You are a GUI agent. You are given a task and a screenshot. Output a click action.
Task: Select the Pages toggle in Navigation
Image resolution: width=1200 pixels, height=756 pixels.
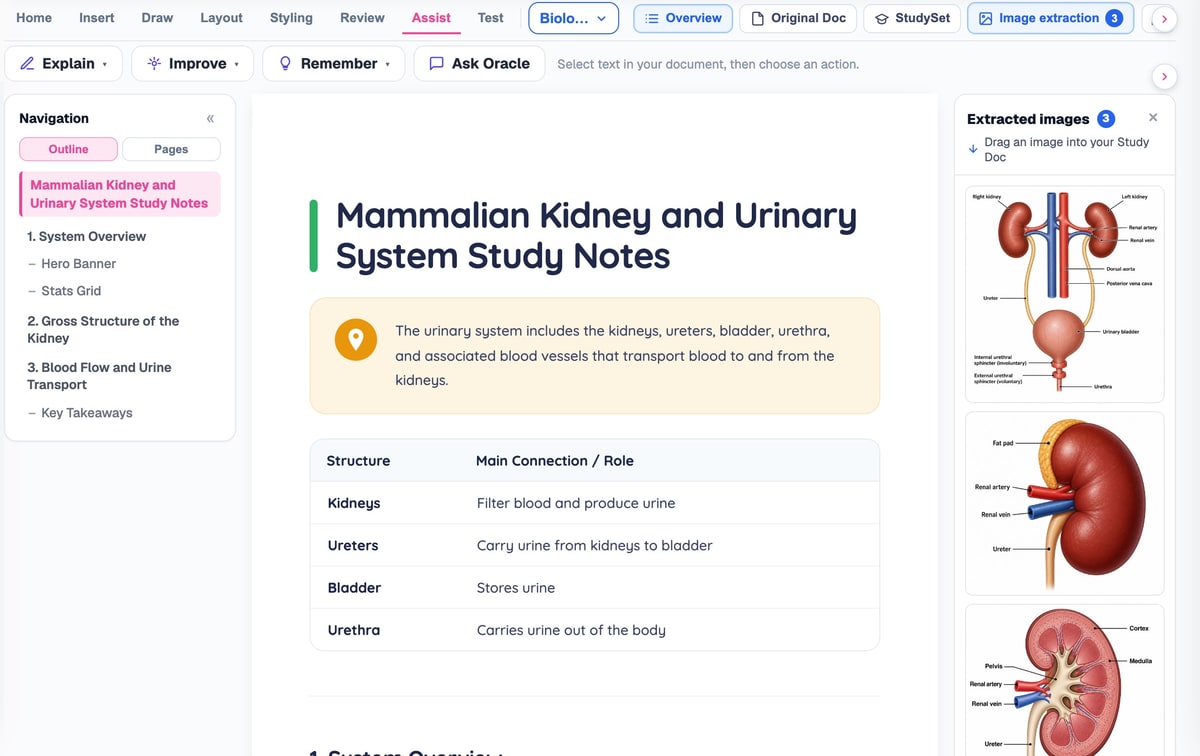coord(171,149)
